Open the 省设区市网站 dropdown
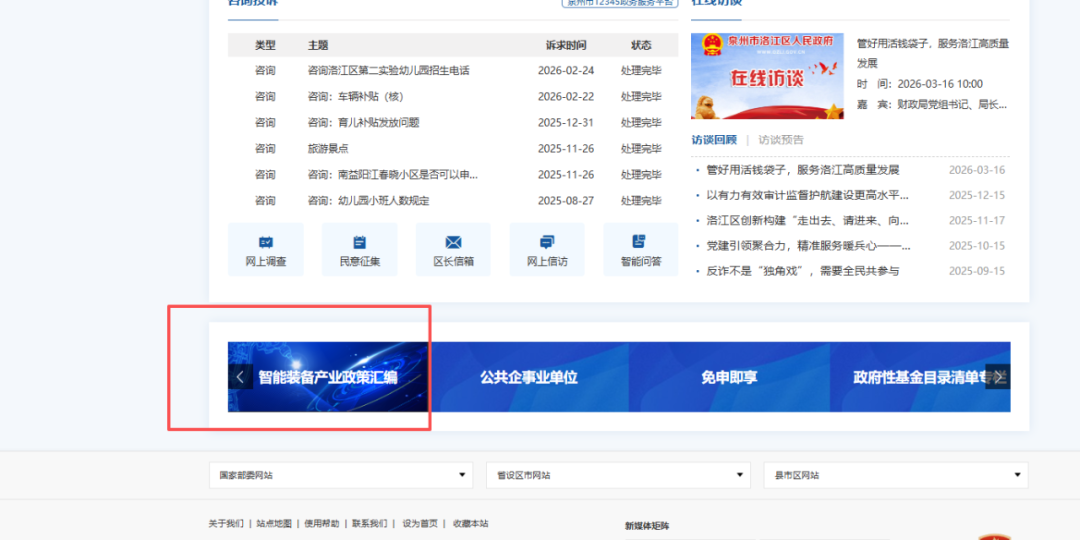Image resolution: width=1080 pixels, height=540 pixels. point(618,475)
